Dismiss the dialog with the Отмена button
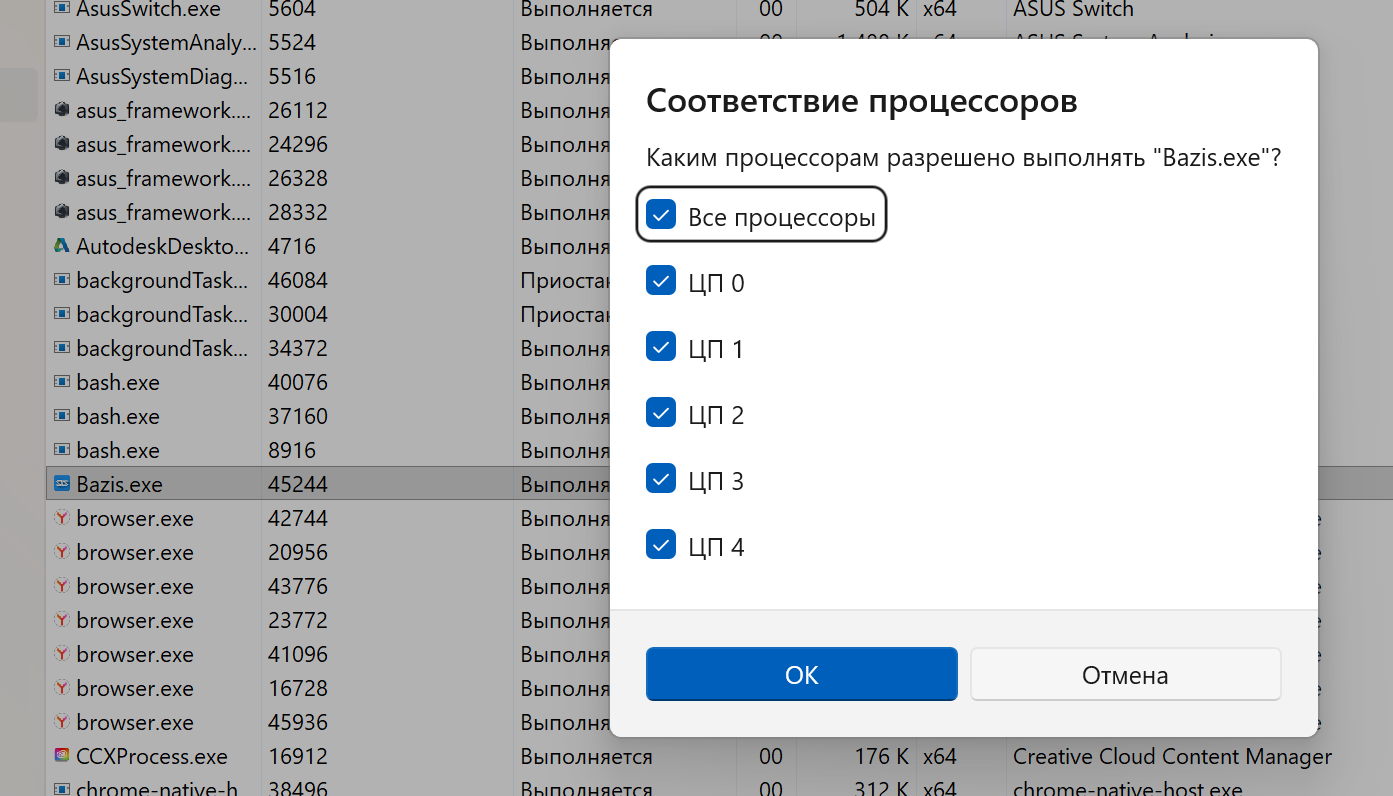1393x796 pixels. [1126, 675]
